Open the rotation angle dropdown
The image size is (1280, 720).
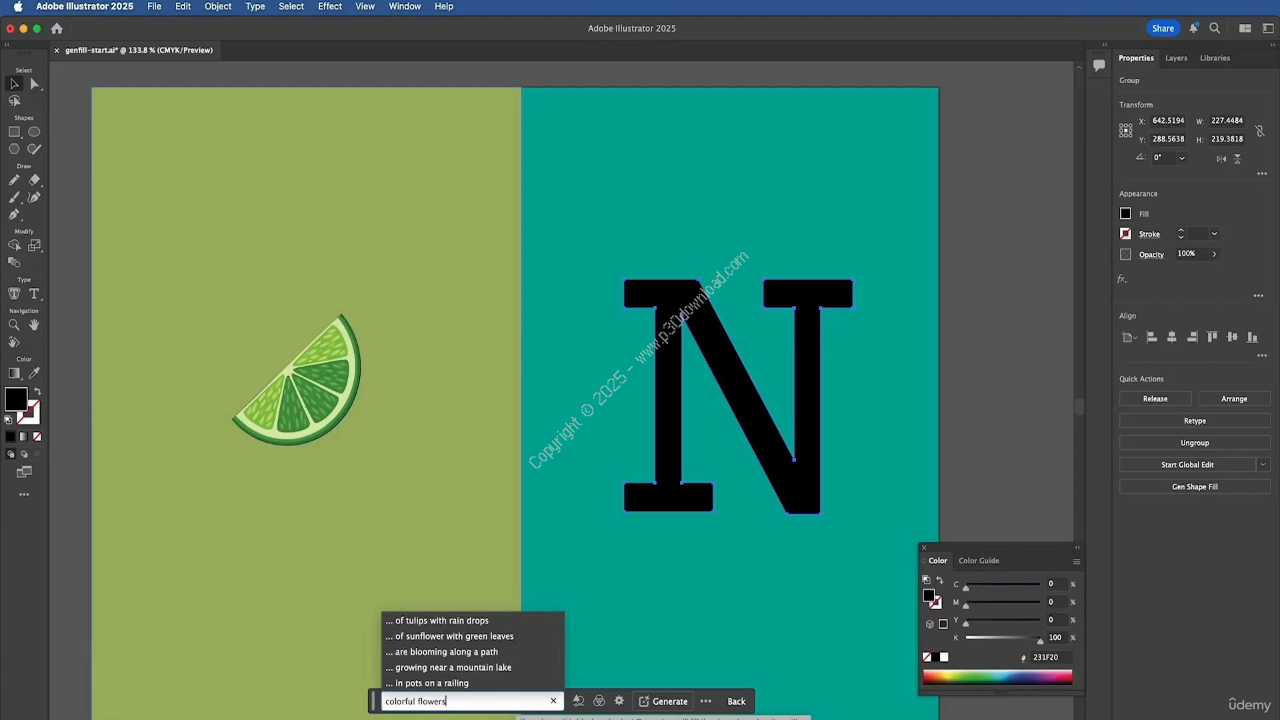pyautogui.click(x=1181, y=158)
